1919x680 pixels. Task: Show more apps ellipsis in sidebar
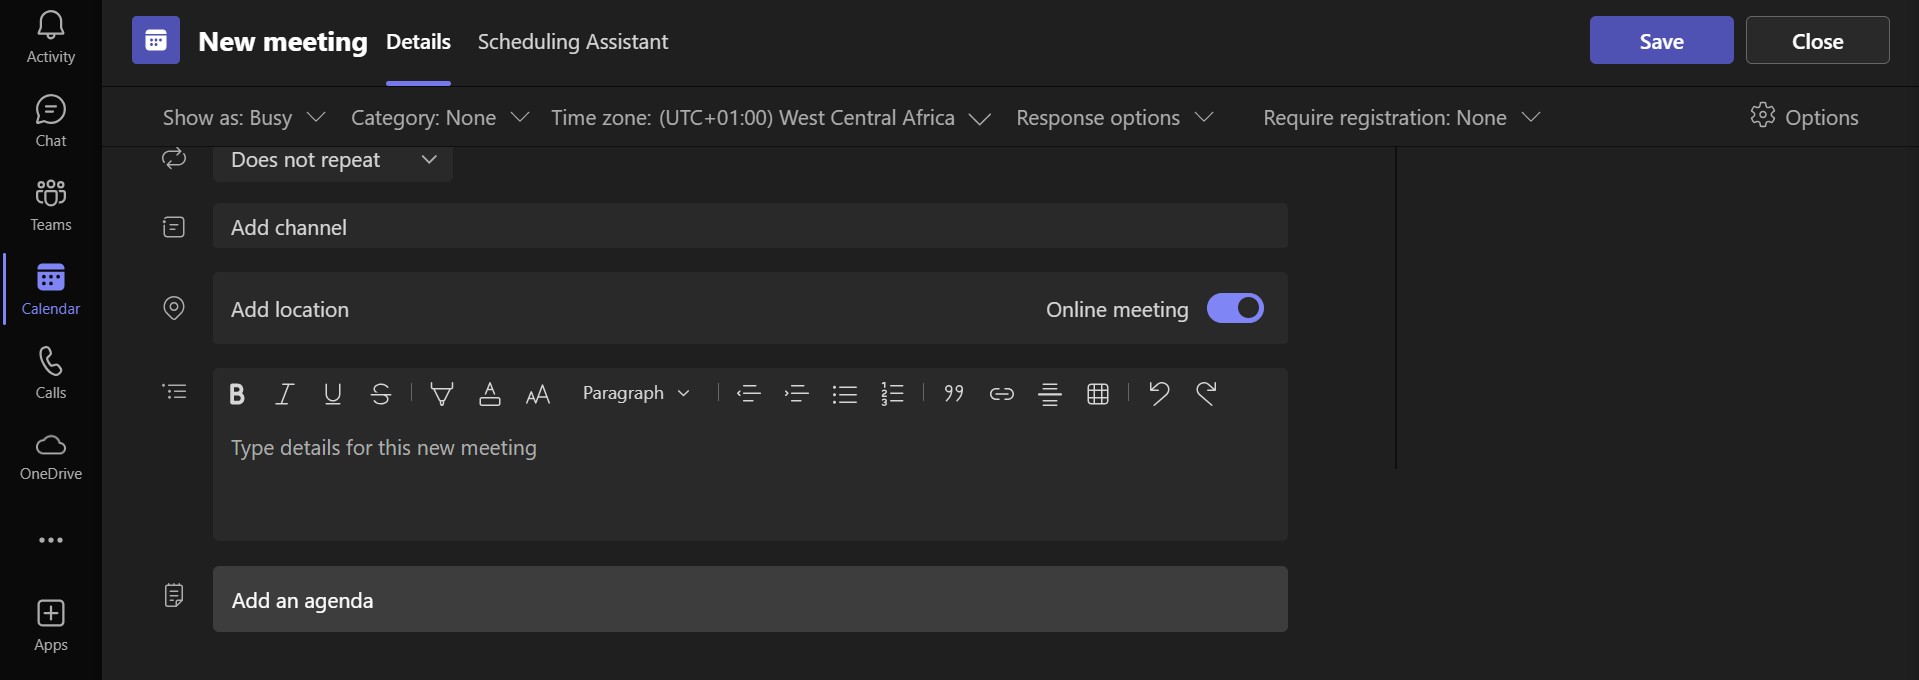[50, 540]
